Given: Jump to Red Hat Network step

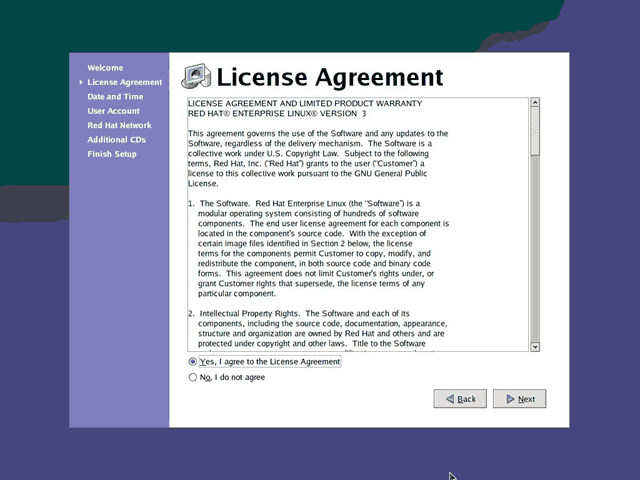Looking at the screenshot, I should pos(119,125).
